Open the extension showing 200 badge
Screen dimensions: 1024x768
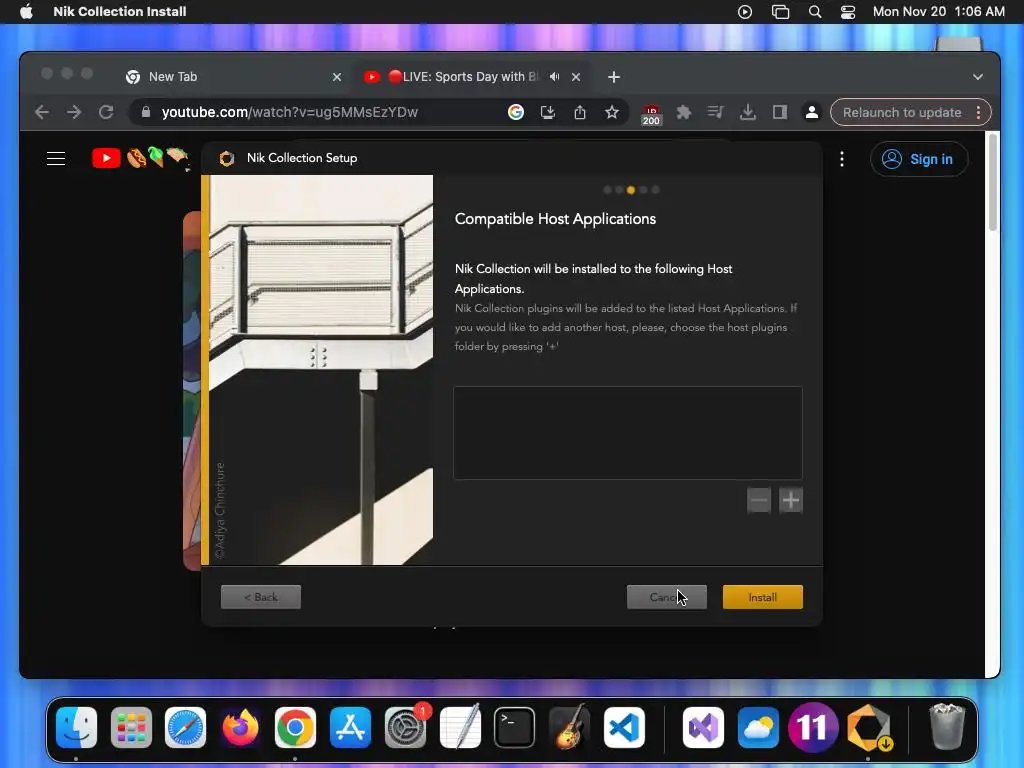[651, 114]
